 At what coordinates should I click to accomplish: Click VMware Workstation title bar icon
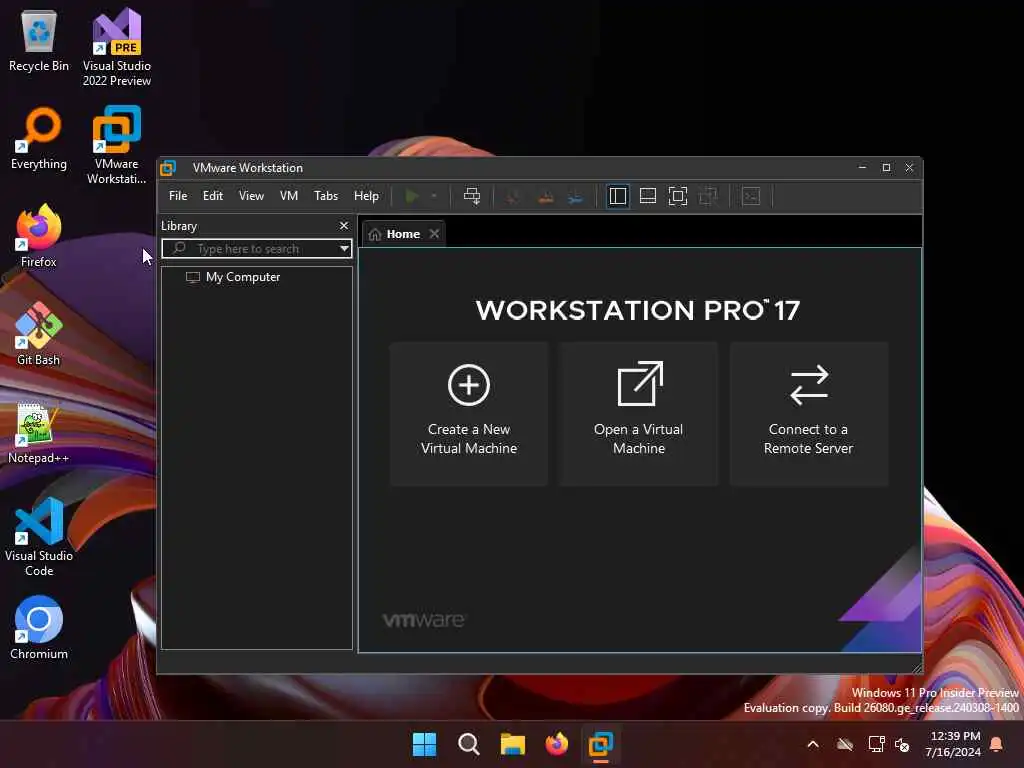coord(168,168)
